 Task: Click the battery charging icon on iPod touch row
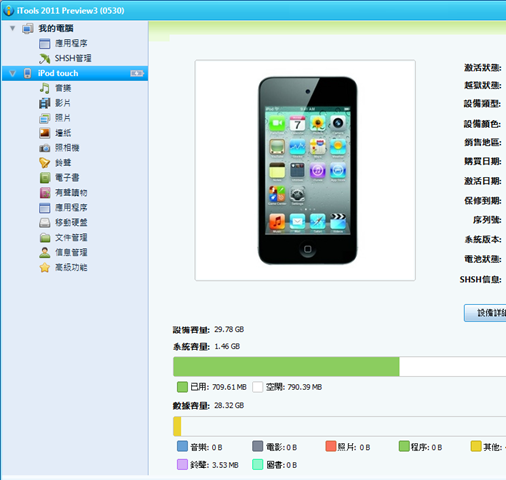tap(137, 73)
